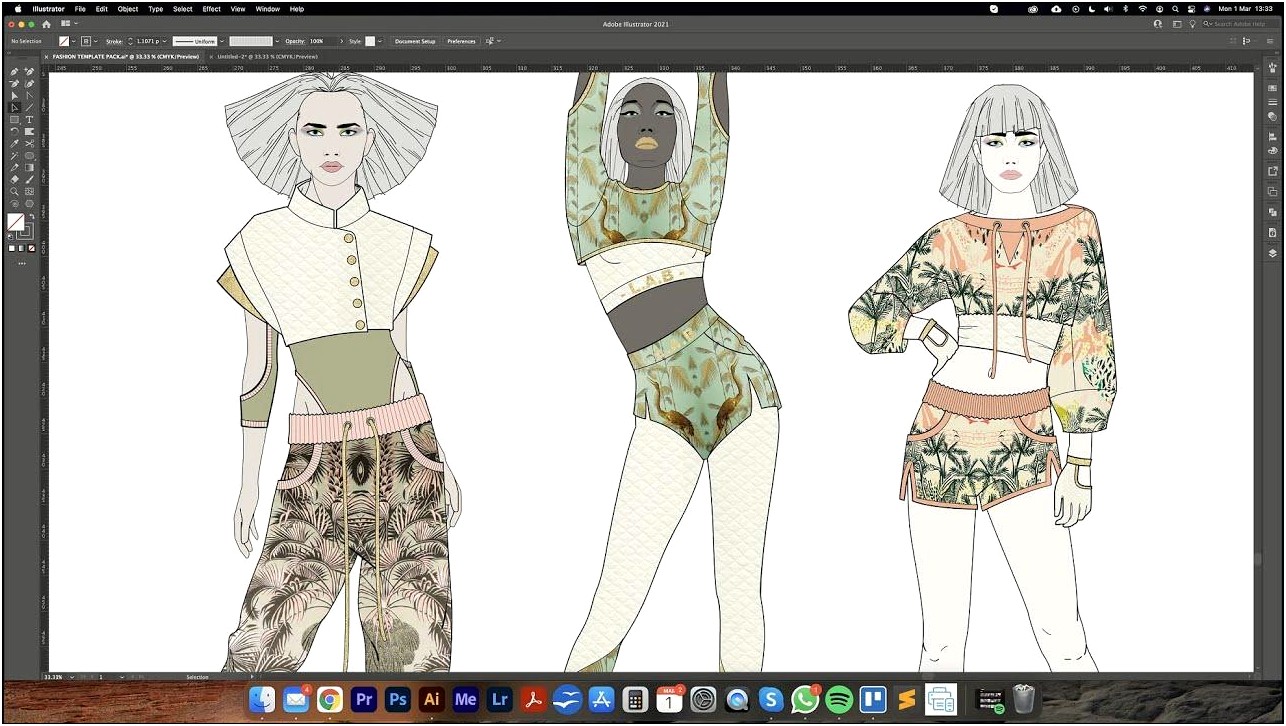Click the Home icon in app bar
This screenshot has width=1286, height=726.
[x=46, y=24]
